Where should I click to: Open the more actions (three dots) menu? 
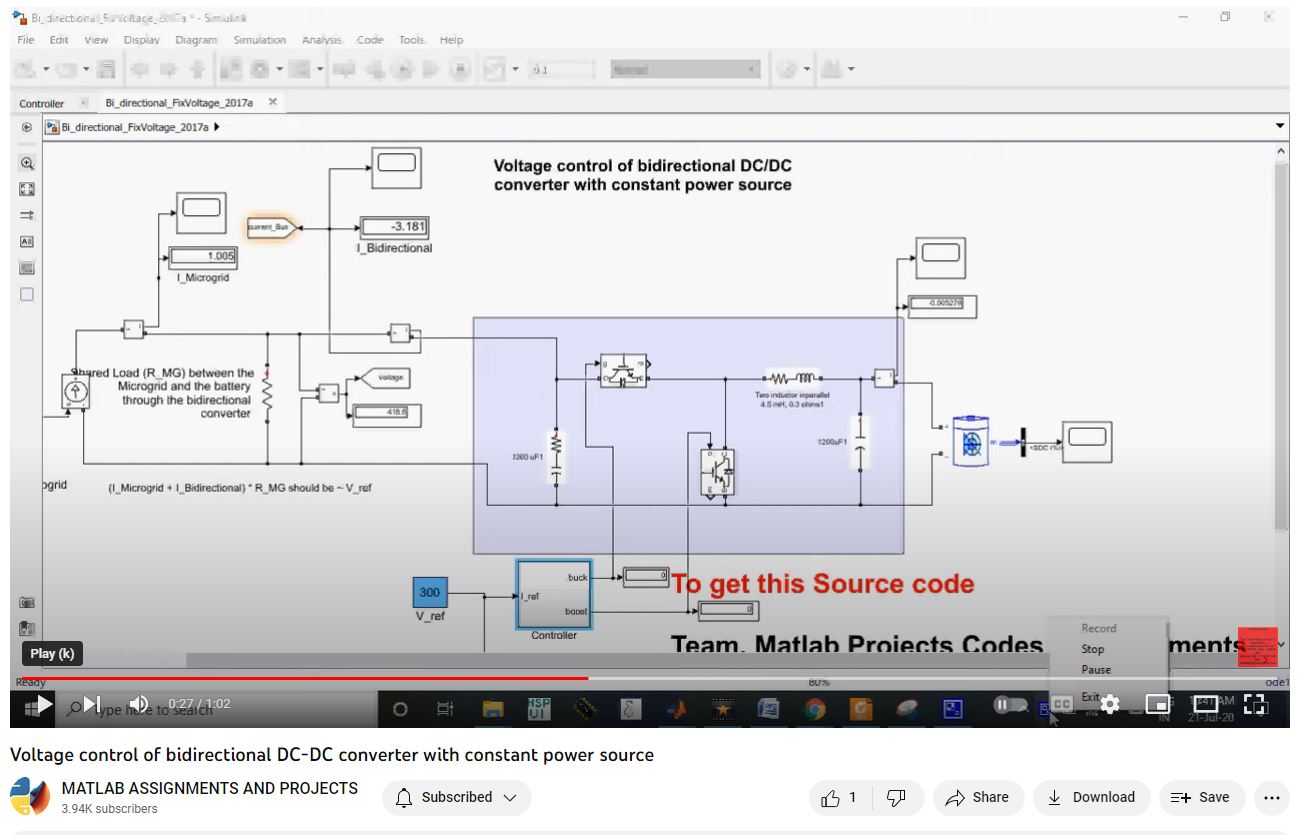pos(1271,797)
